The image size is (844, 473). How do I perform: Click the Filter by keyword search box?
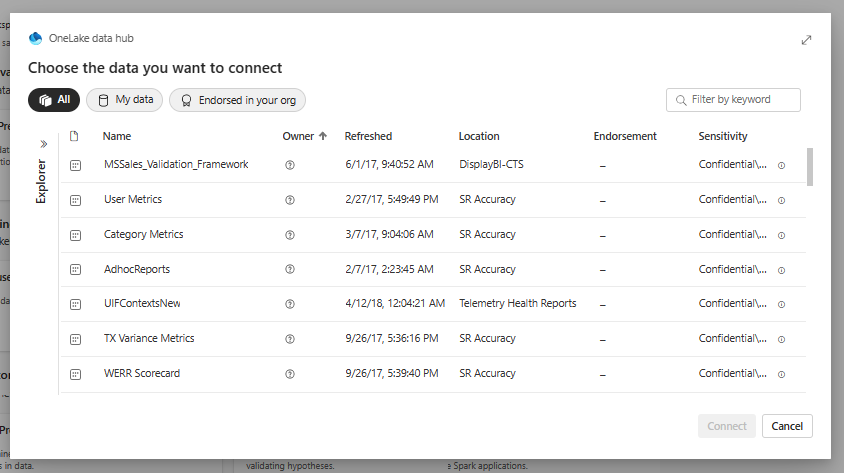733,100
